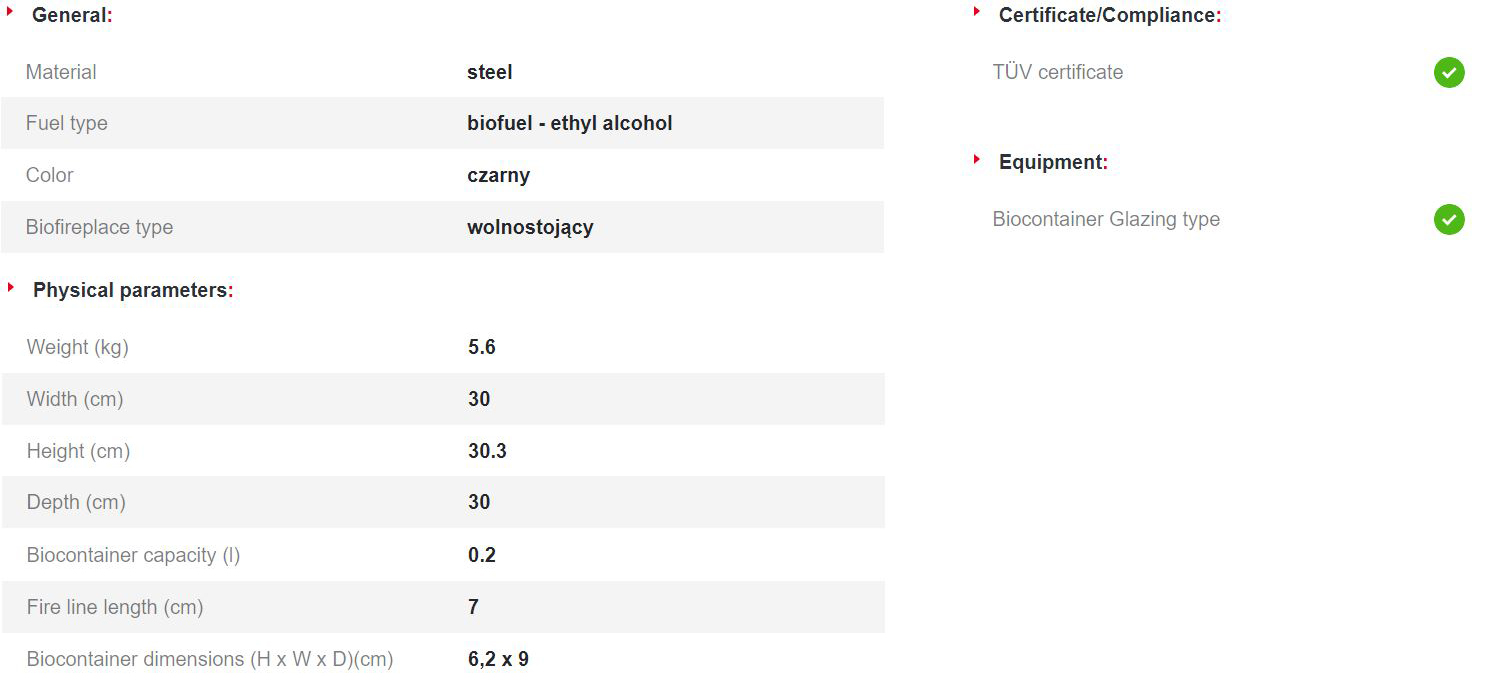Click the green TÜV certificate checkmark icon
The height and width of the screenshot is (697, 1492).
(1449, 72)
